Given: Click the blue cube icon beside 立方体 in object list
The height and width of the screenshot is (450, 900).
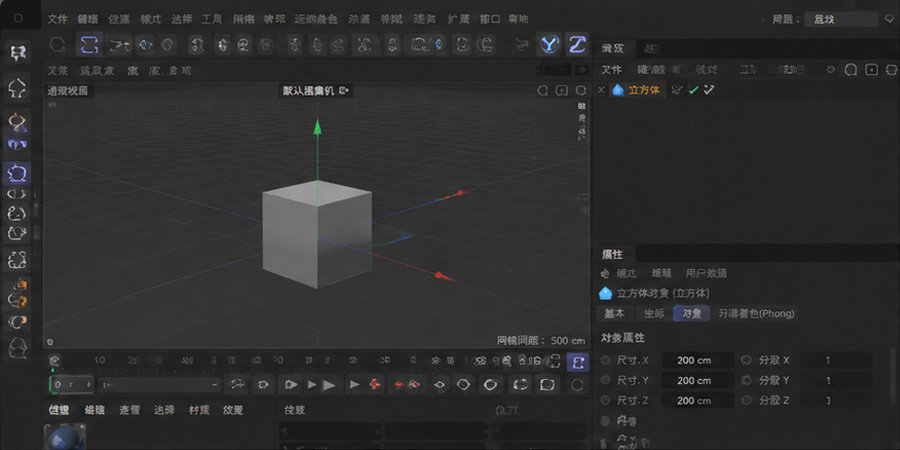Looking at the screenshot, I should 618,90.
